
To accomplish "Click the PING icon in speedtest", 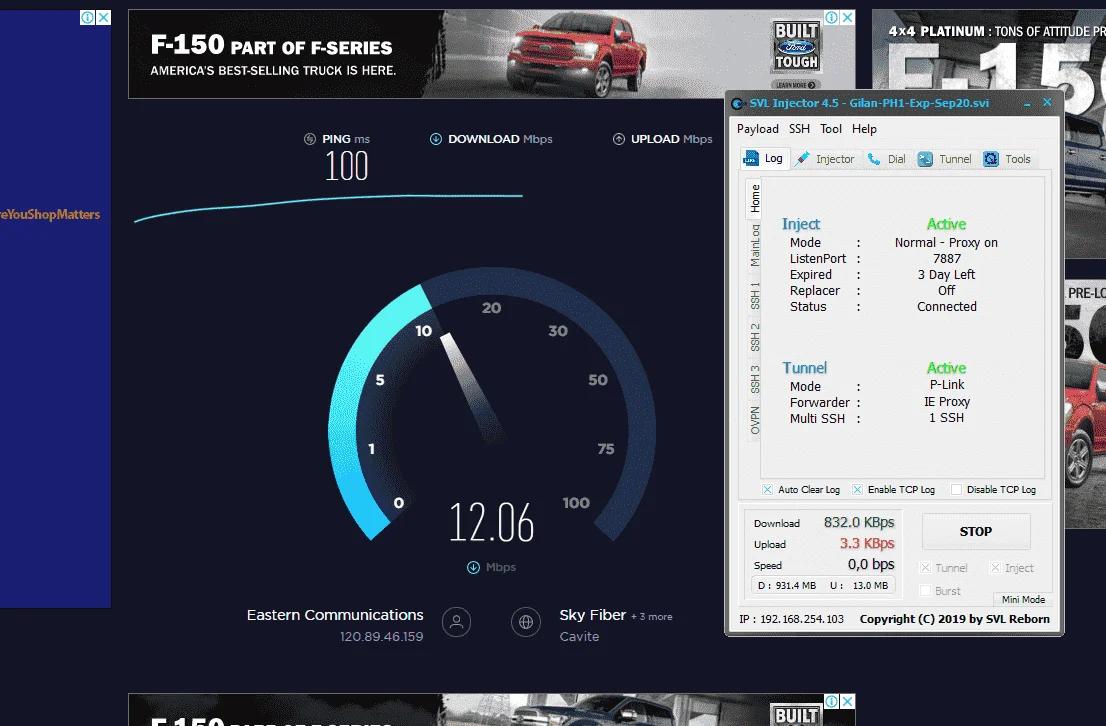I will pyautogui.click(x=310, y=139).
